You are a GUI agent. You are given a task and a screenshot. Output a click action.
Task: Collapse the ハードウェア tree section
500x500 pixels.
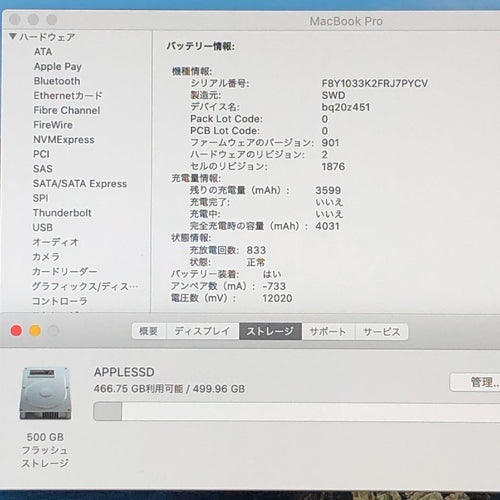click(13, 36)
